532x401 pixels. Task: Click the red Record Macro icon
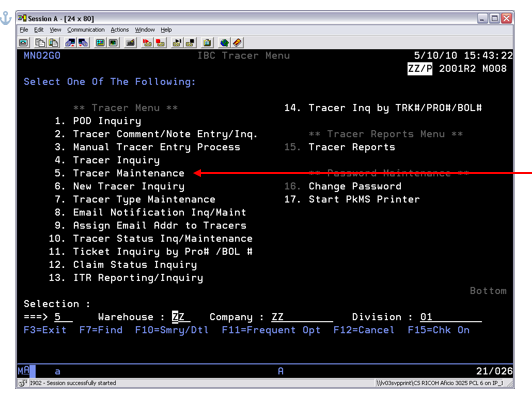point(147,42)
